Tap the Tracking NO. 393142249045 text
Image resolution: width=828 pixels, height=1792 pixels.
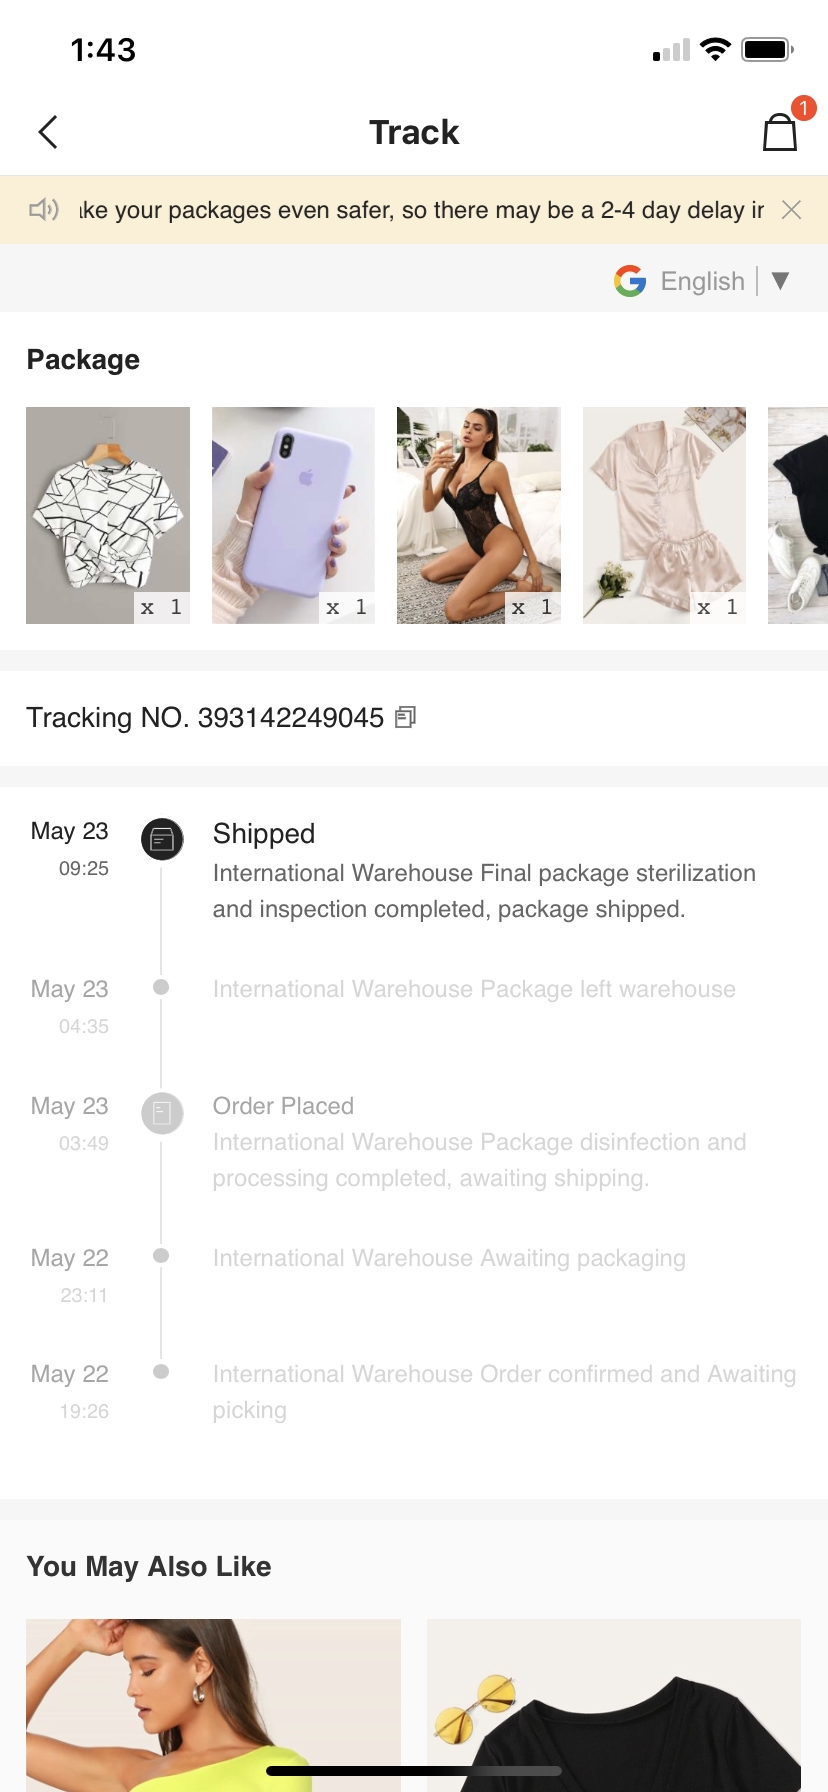(205, 717)
